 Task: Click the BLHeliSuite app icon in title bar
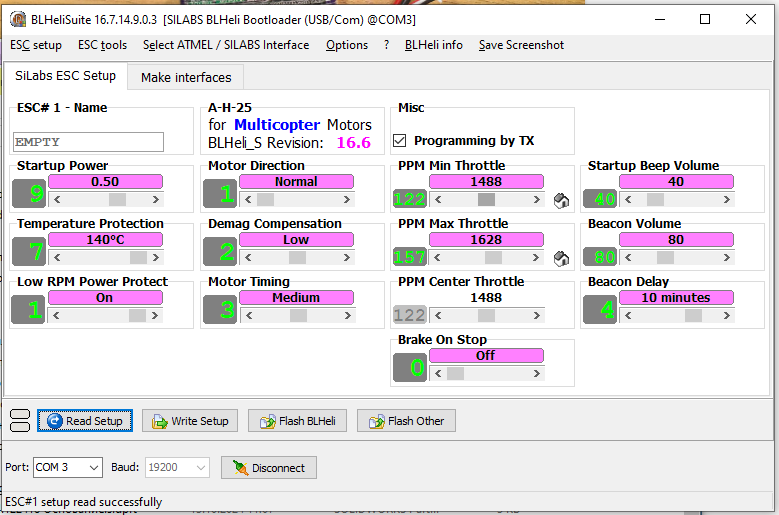(18, 19)
